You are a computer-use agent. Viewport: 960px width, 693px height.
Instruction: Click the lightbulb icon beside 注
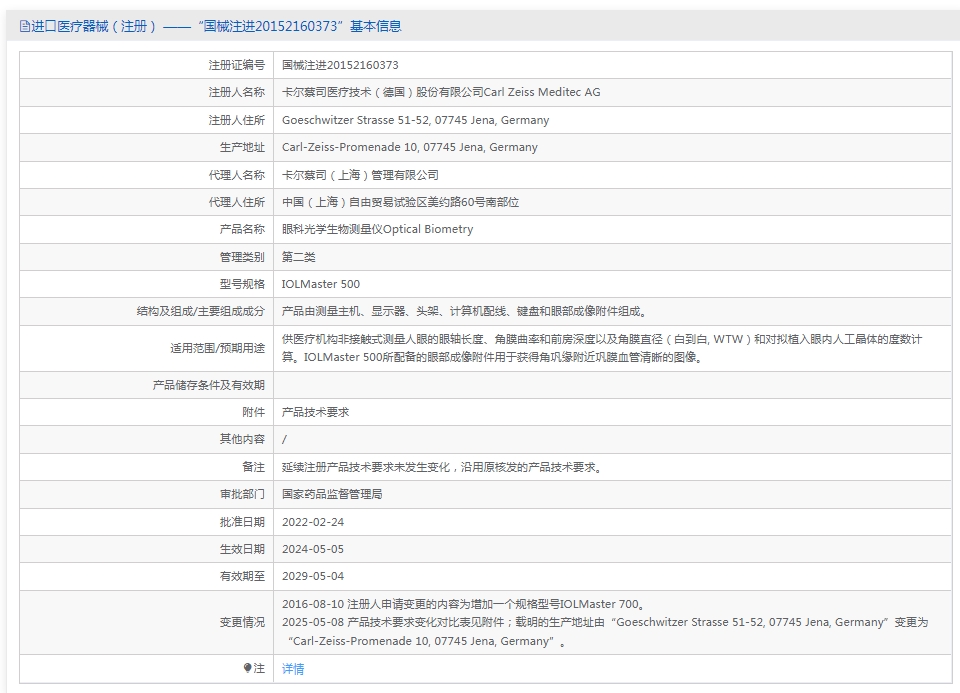point(247,668)
